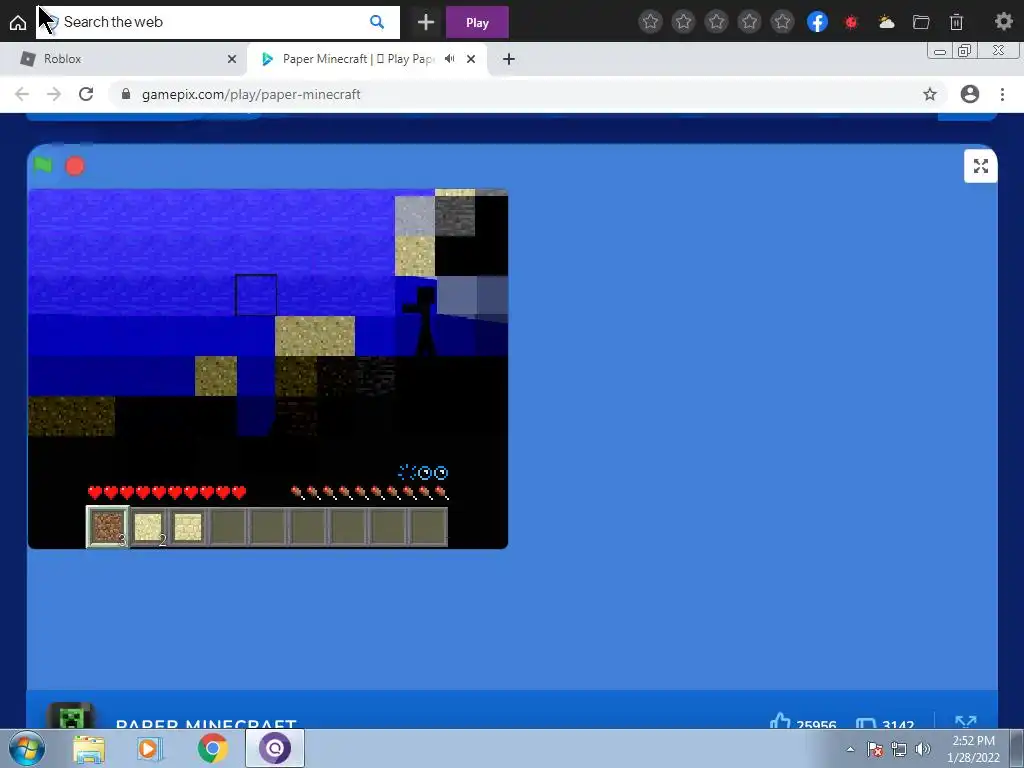
Task: Mute the Paper Minecraft tab audio
Action: click(x=449, y=59)
